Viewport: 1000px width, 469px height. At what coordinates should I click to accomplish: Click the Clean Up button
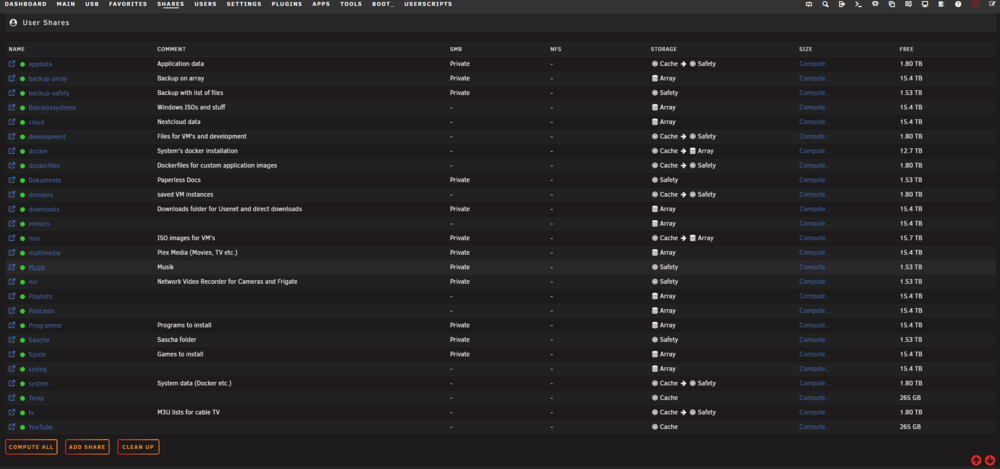(x=138, y=447)
